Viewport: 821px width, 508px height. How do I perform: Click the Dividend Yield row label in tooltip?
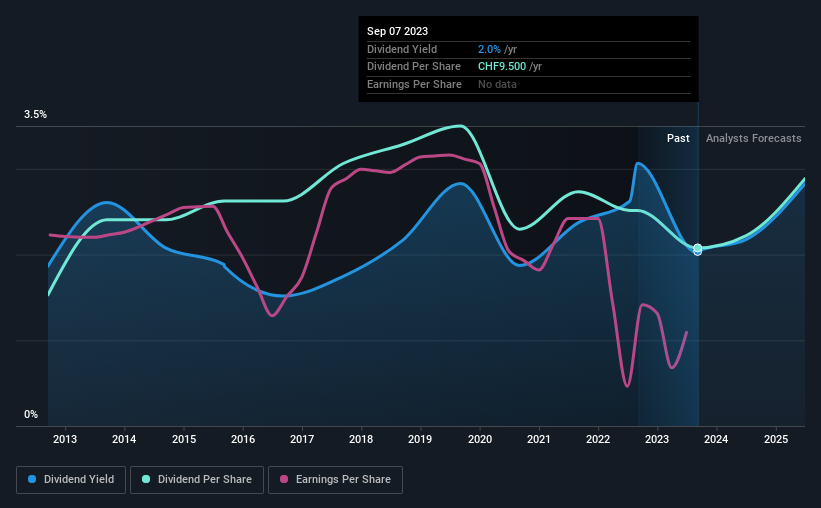402,49
